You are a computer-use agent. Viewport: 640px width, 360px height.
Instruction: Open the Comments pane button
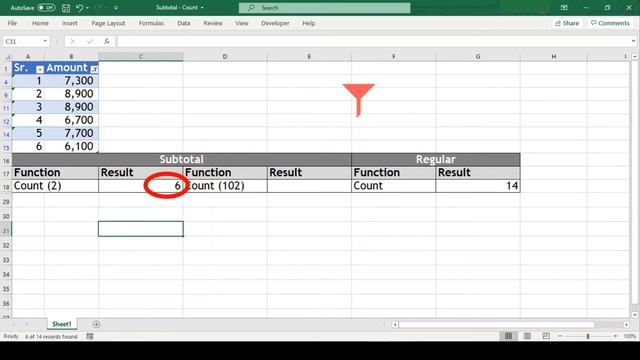pos(610,23)
